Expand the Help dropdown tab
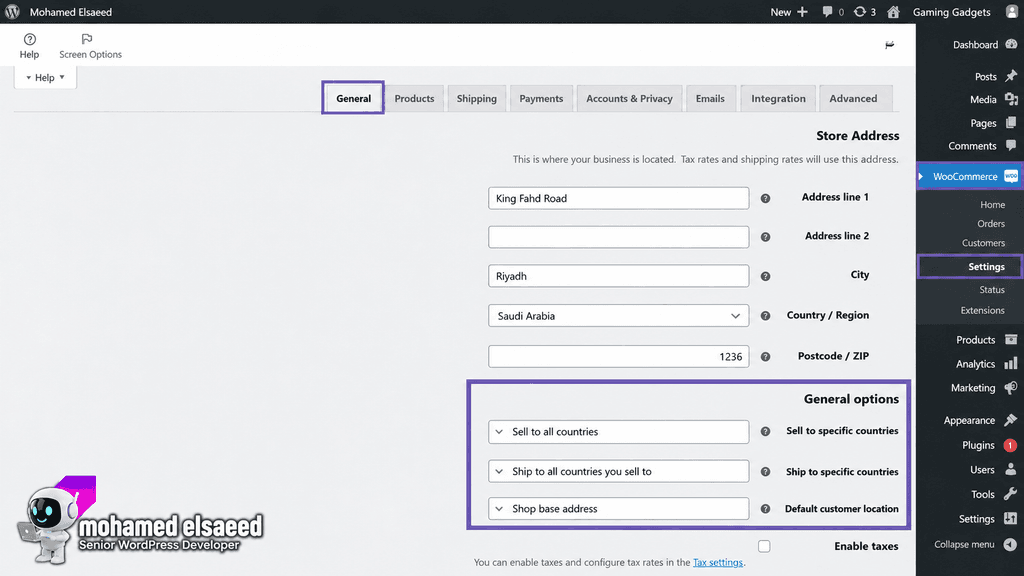The height and width of the screenshot is (576, 1024). point(45,78)
